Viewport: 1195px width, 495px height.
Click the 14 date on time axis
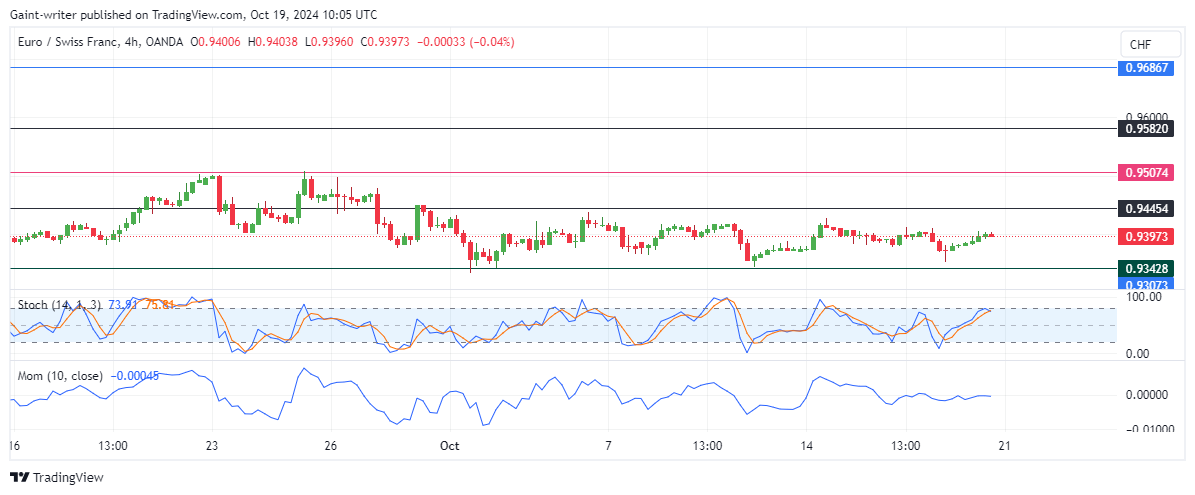click(x=807, y=445)
